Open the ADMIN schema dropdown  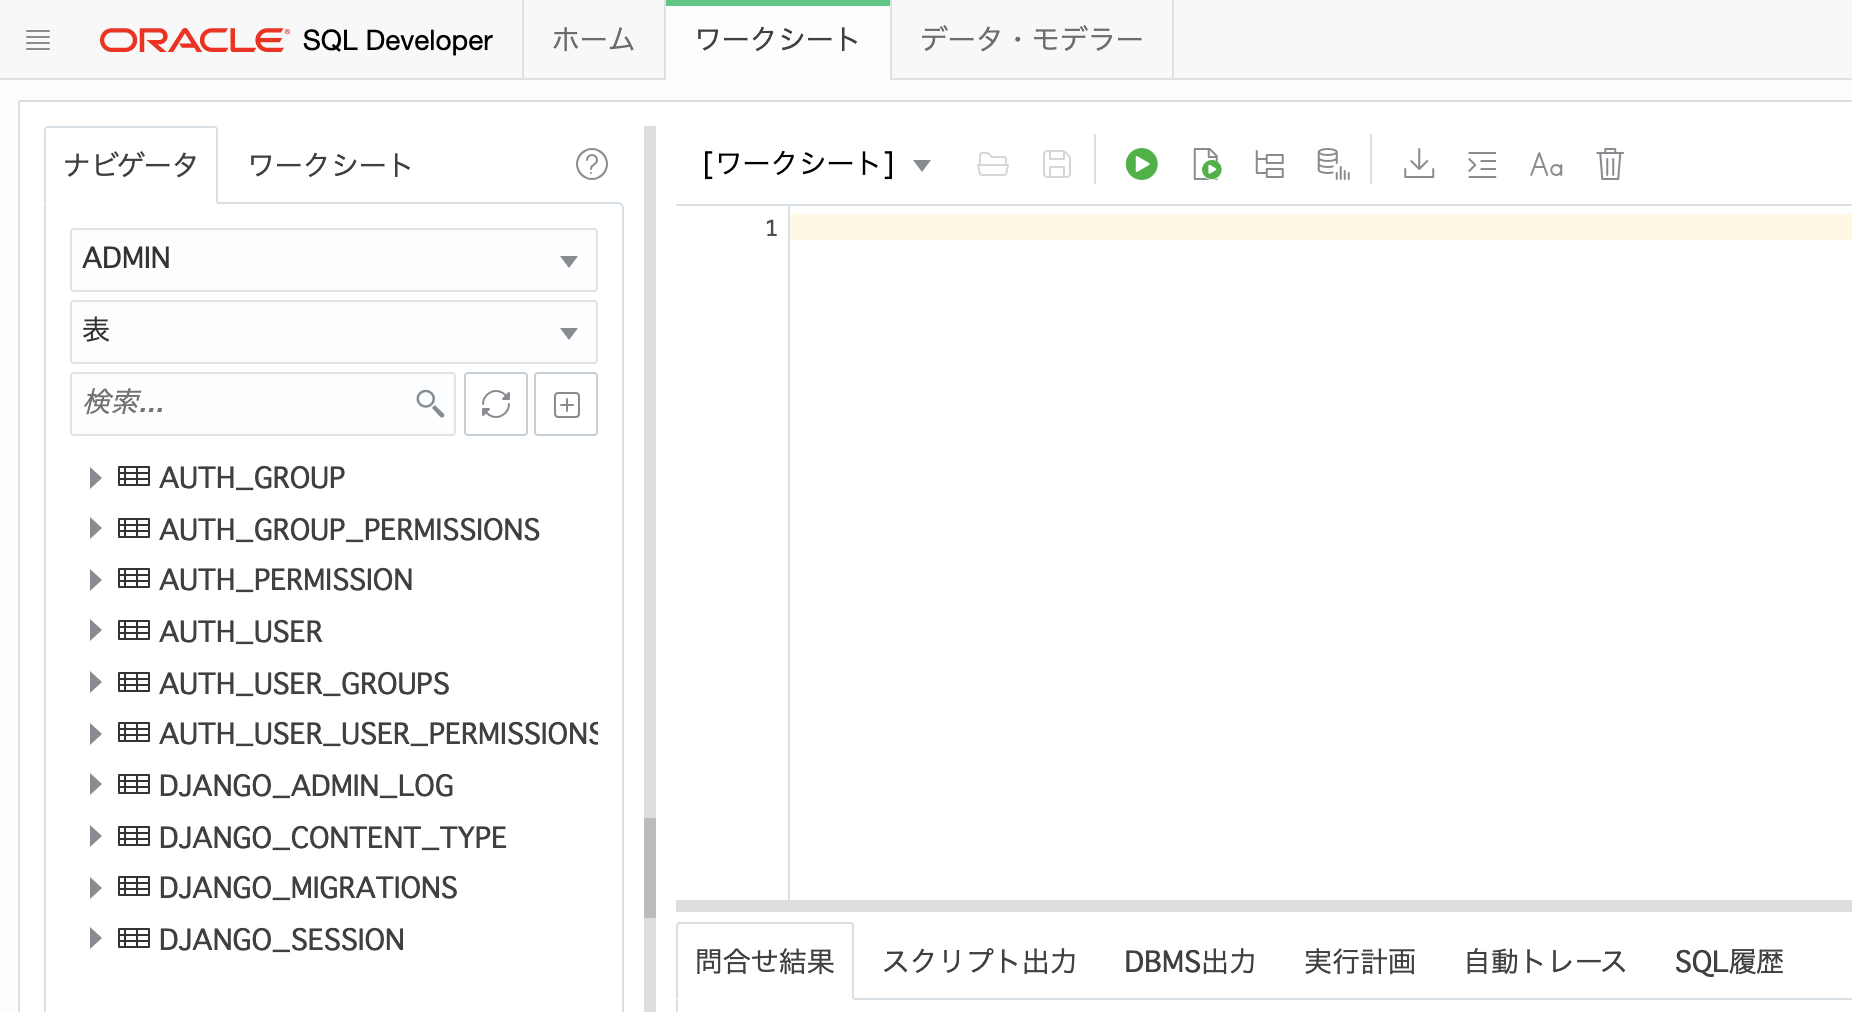(x=334, y=260)
